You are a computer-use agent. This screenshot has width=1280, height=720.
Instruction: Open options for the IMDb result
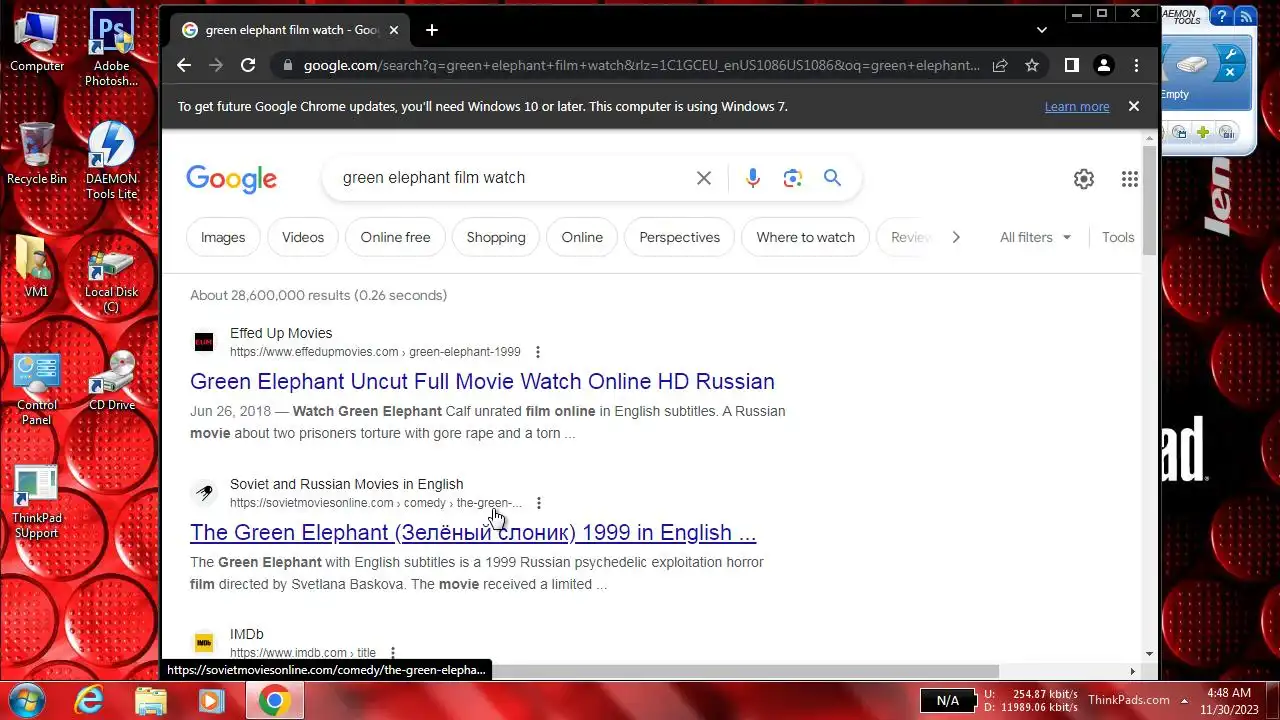point(393,653)
